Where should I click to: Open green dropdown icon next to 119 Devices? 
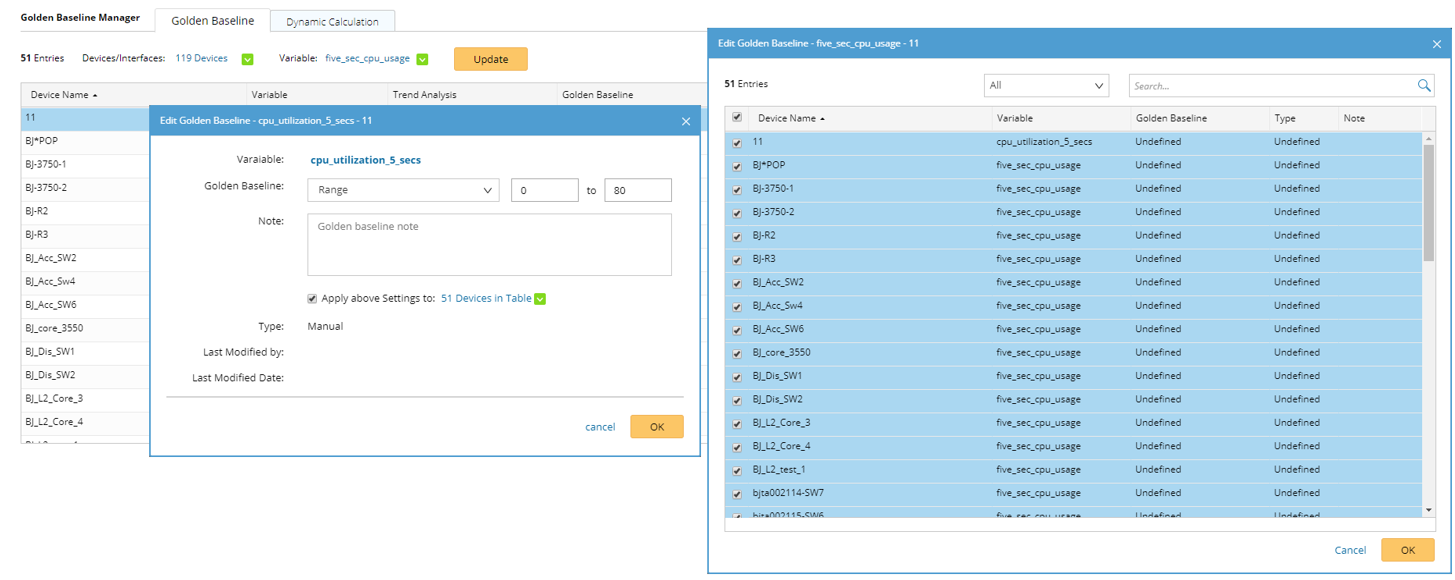(247, 59)
